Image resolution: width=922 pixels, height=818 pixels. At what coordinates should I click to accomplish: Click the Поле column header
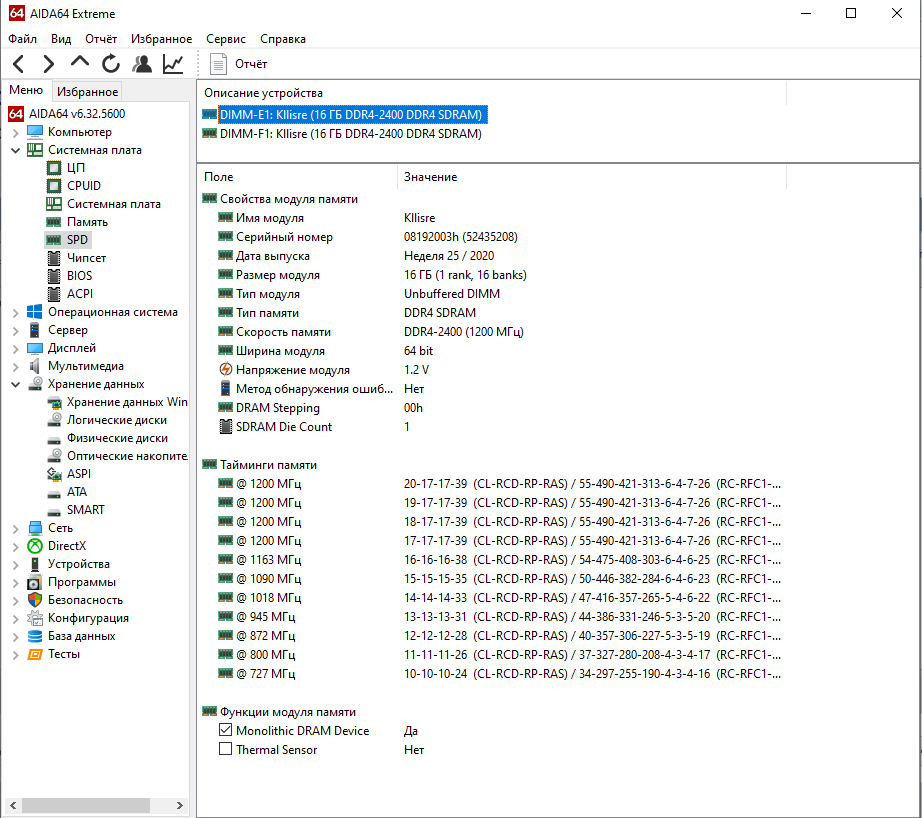tap(298, 176)
